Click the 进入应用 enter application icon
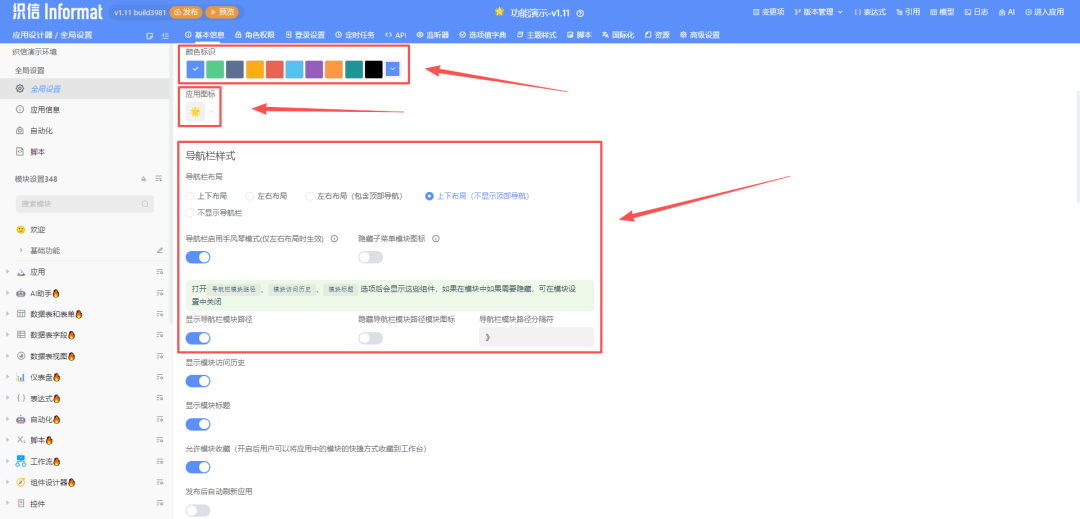 [1025, 12]
